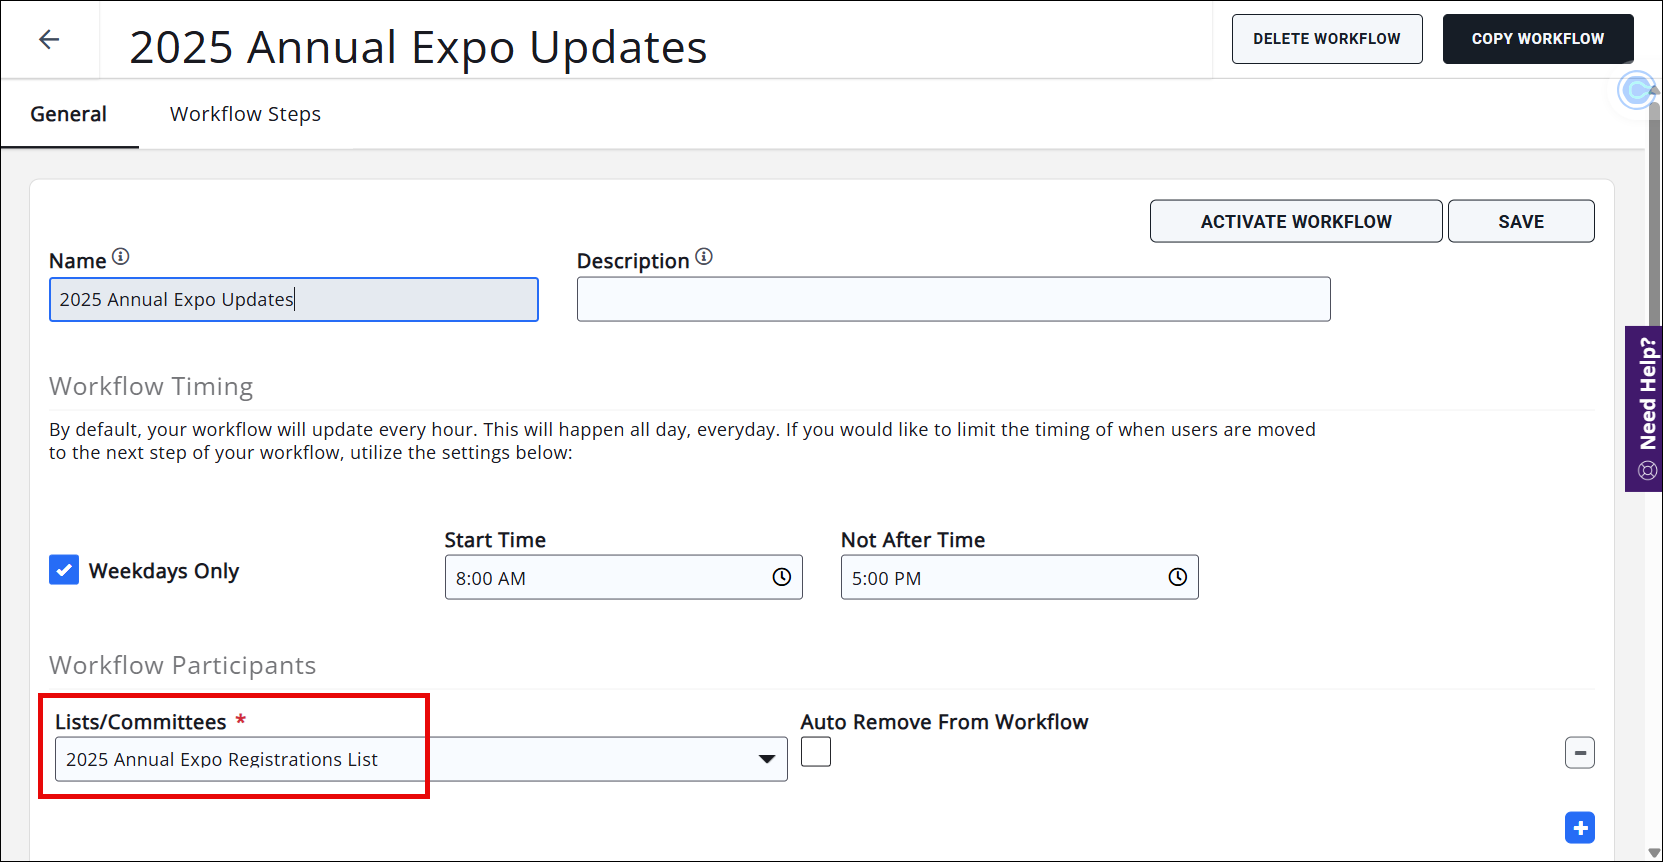
Task: Remove participant row with minus icon
Action: [x=1579, y=753]
